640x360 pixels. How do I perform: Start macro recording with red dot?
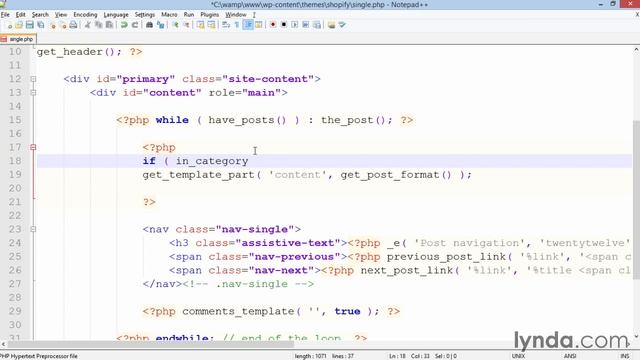[273, 25]
